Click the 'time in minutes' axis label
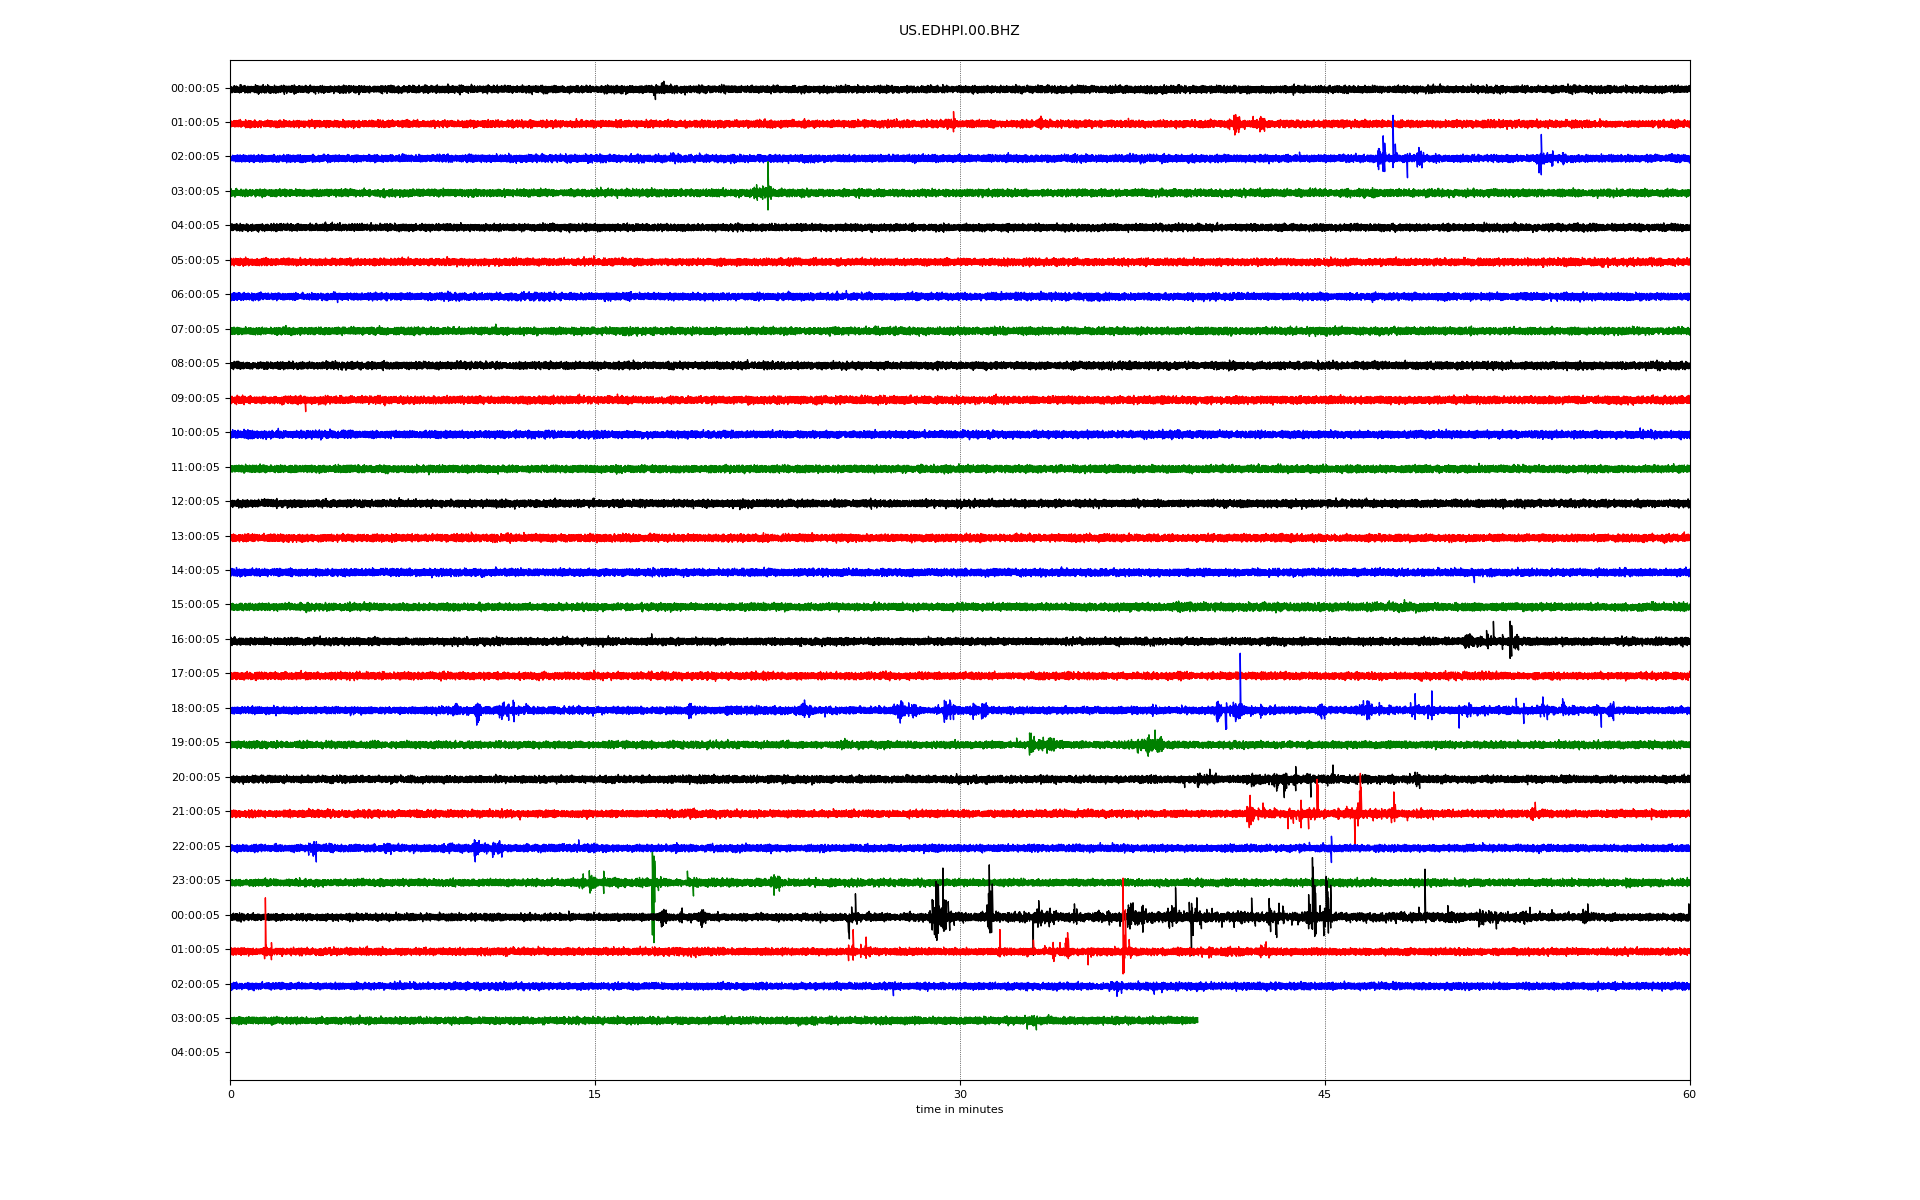 point(959,1110)
